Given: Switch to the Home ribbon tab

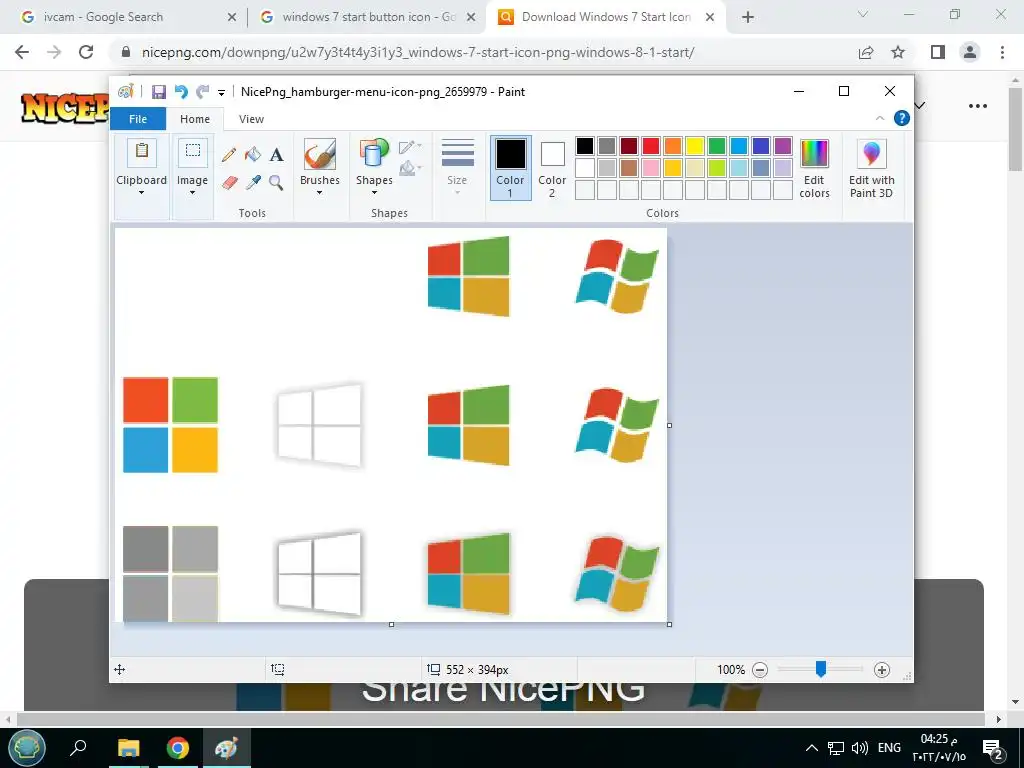Looking at the screenshot, I should tap(195, 119).
